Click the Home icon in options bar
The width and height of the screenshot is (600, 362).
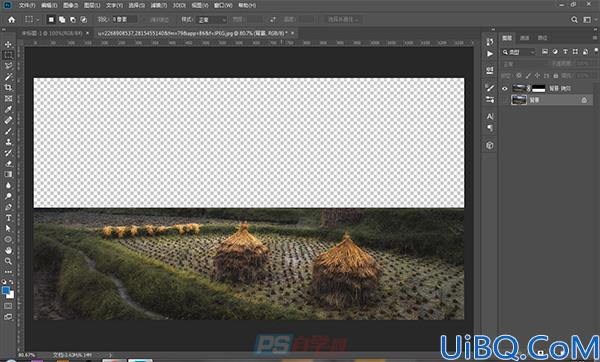click(x=11, y=20)
